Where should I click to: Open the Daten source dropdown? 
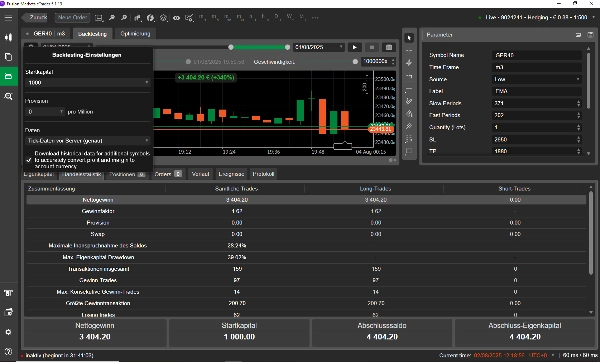88,141
